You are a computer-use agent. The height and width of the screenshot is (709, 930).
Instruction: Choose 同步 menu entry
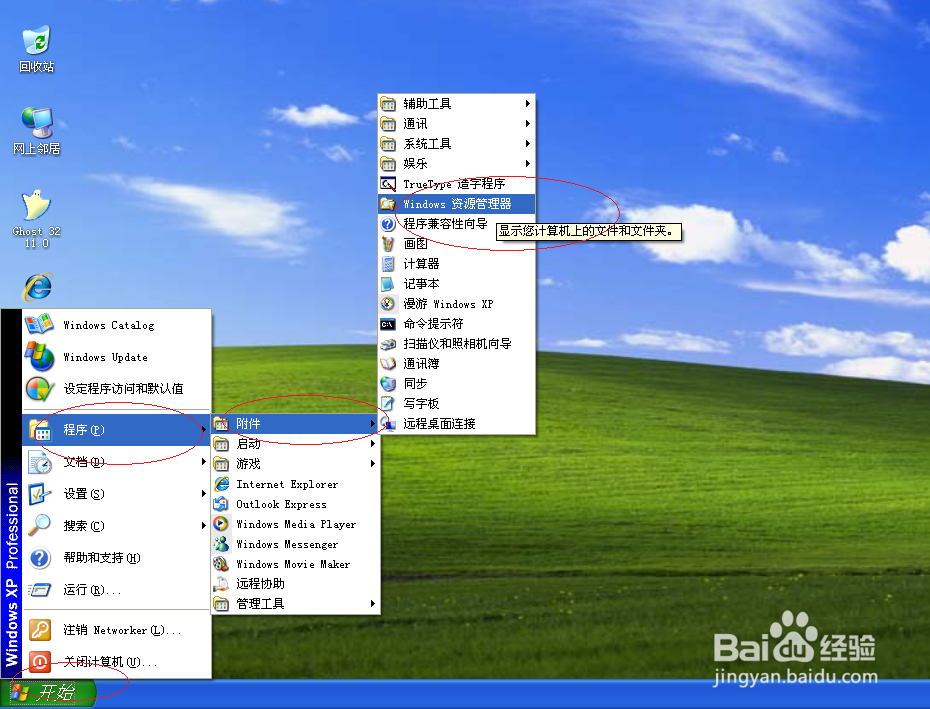(456, 383)
